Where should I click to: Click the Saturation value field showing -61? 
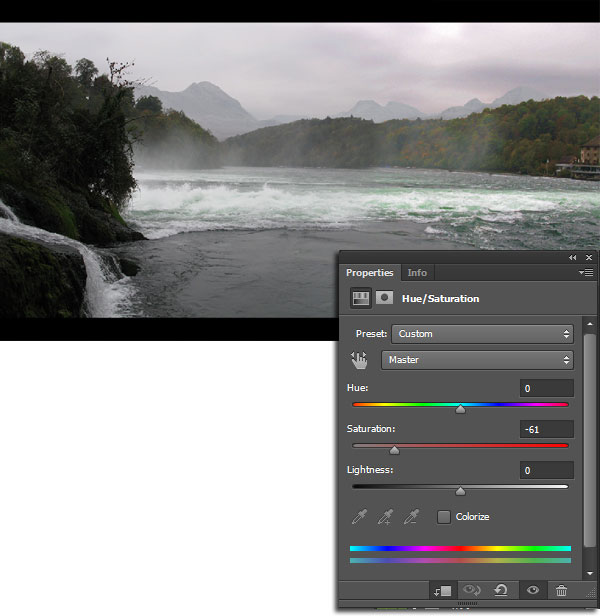click(547, 429)
